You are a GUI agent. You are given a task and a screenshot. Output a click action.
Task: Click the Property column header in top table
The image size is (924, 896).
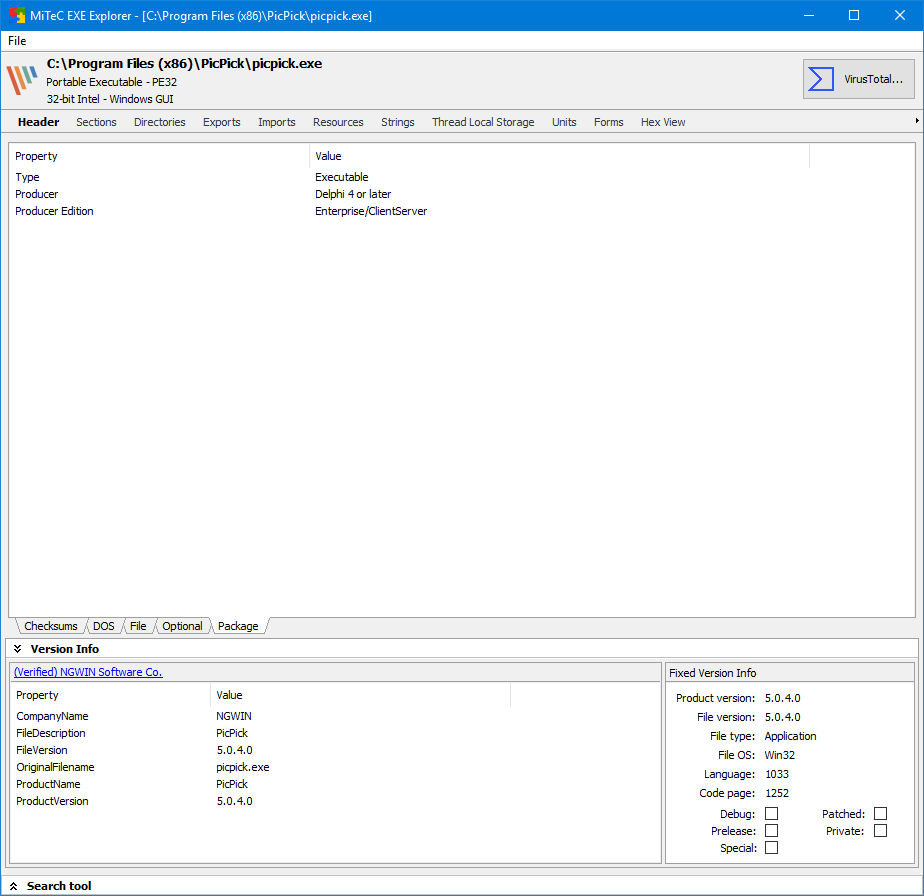159,156
